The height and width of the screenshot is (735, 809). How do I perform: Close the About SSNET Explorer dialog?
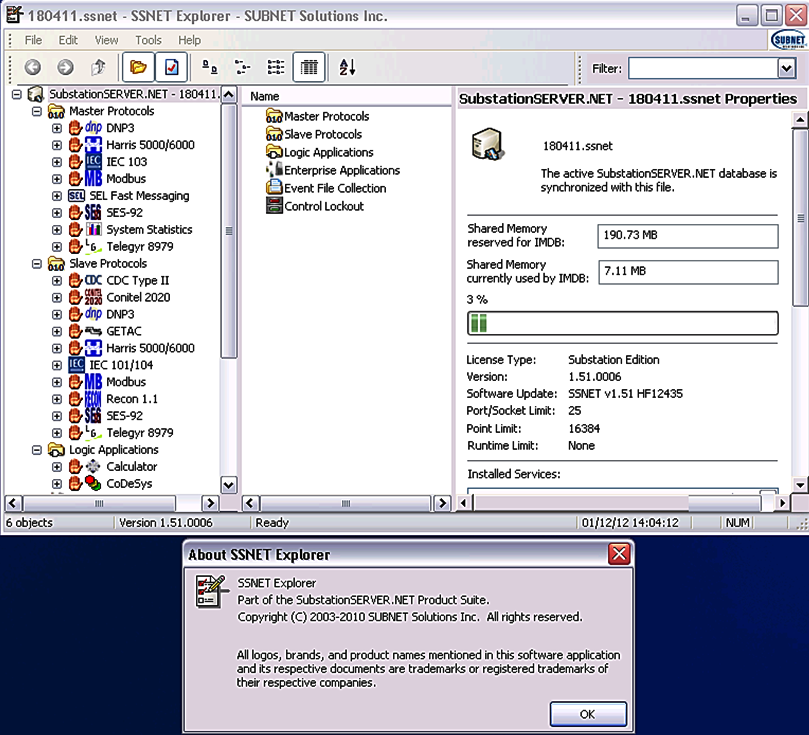point(619,554)
